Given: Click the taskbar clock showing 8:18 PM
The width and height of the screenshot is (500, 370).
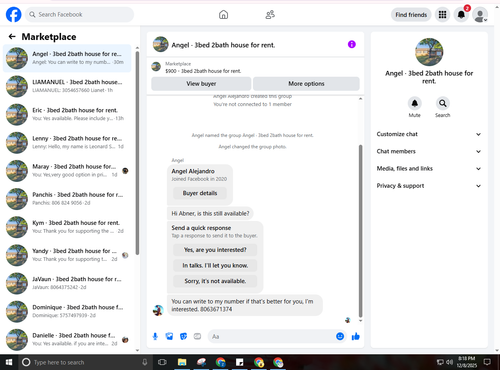Looking at the screenshot, I should click(x=467, y=362).
